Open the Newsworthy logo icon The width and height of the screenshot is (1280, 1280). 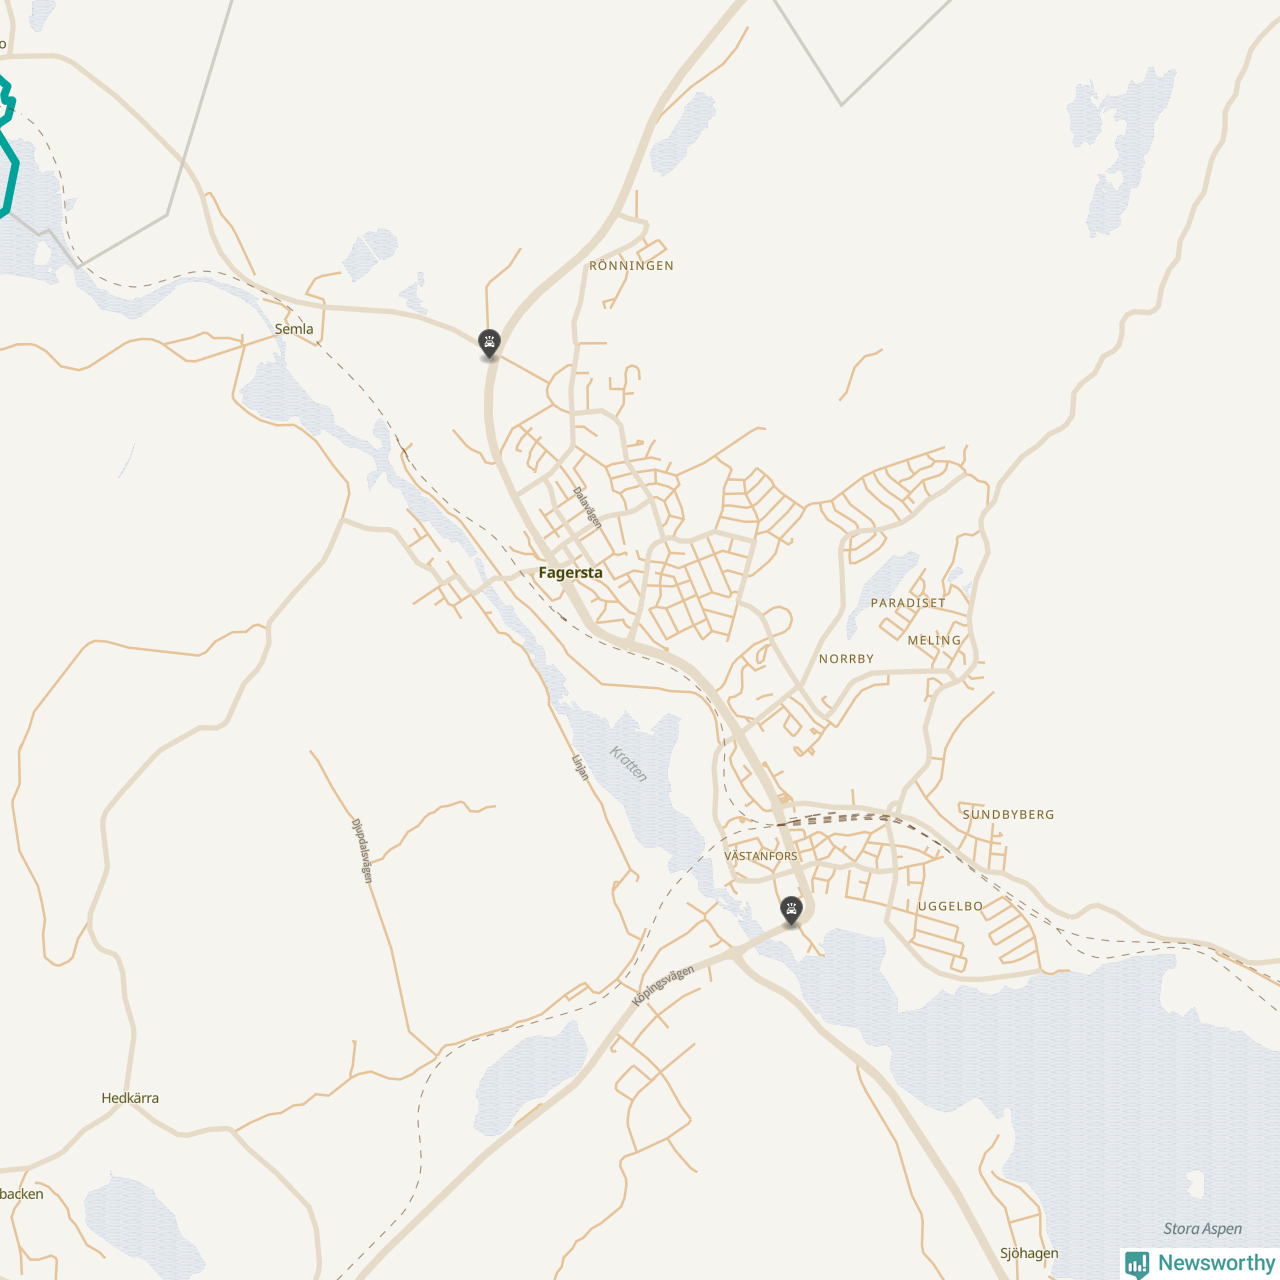pos(1137,1264)
